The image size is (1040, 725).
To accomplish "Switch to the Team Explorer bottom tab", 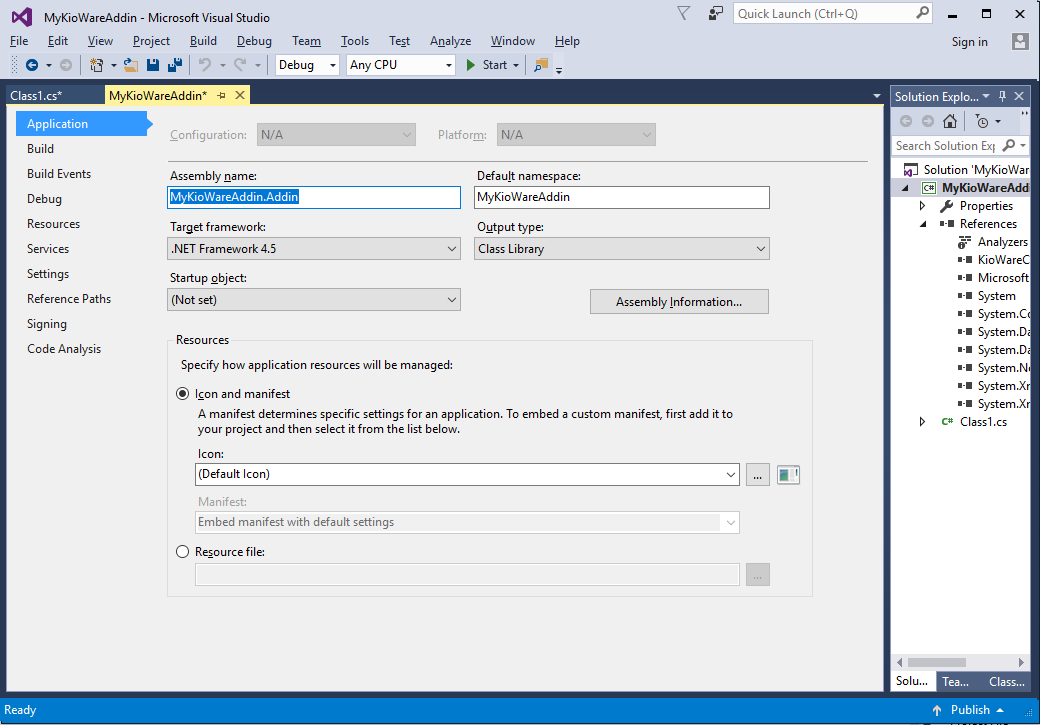I will pyautogui.click(x=956, y=681).
